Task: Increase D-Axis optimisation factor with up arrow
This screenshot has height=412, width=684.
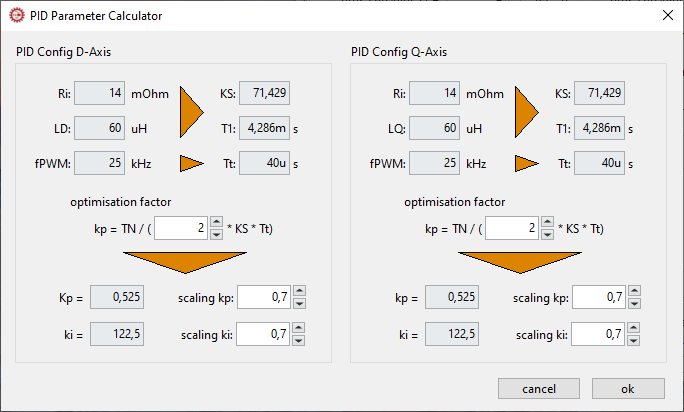Action: click(216, 222)
